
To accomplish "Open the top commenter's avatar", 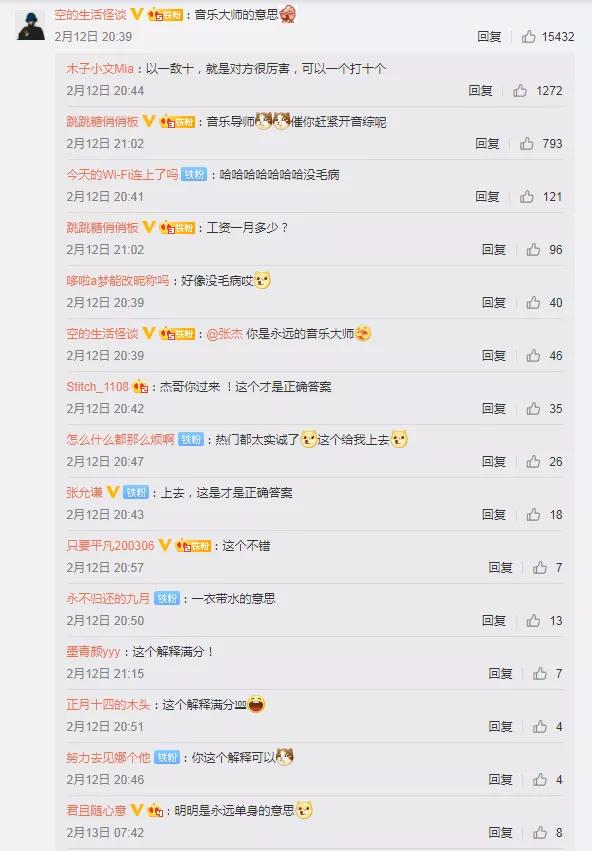I will click(x=30, y=25).
